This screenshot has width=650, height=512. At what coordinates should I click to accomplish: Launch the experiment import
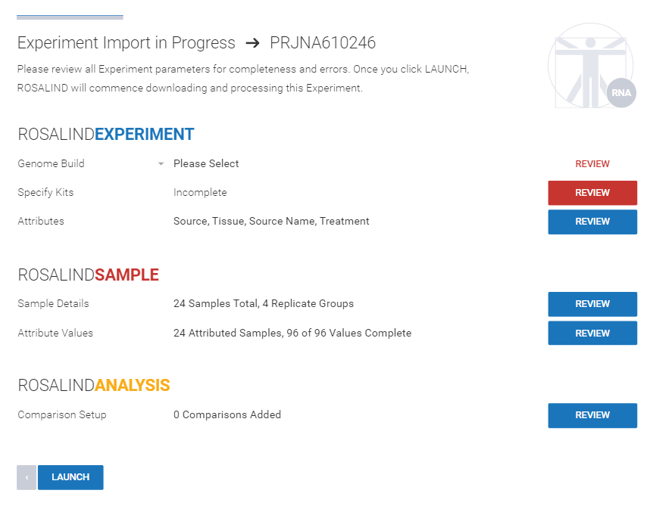70,477
